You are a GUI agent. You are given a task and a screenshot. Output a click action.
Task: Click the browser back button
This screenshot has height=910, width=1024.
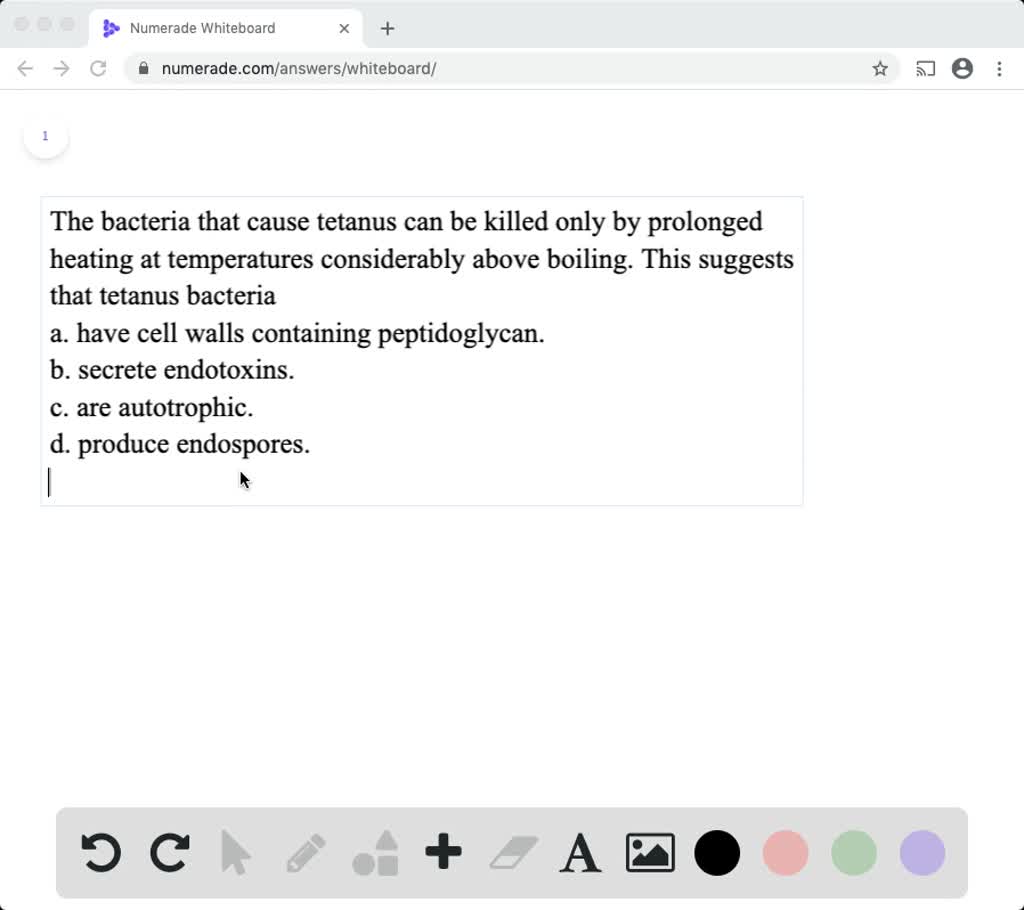[25, 68]
